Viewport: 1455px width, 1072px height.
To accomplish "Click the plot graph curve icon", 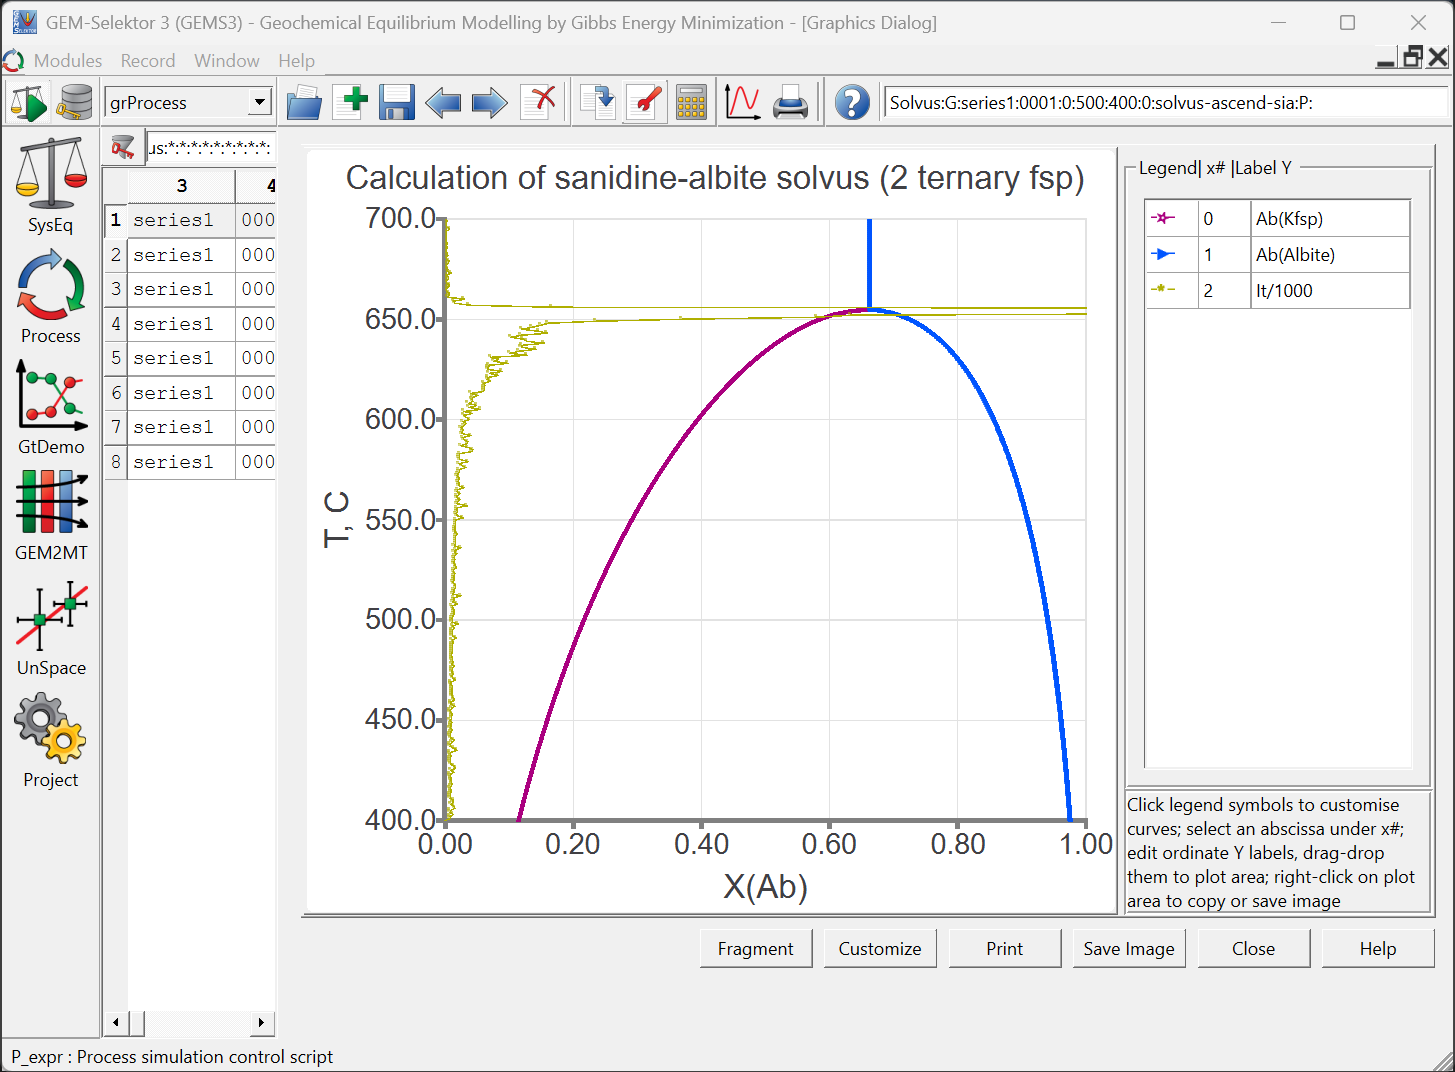I will [x=742, y=102].
